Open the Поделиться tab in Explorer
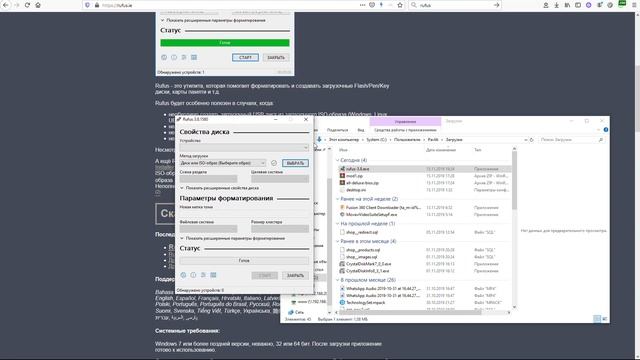Image resolution: width=640 pixels, height=360 pixels. 337,130
